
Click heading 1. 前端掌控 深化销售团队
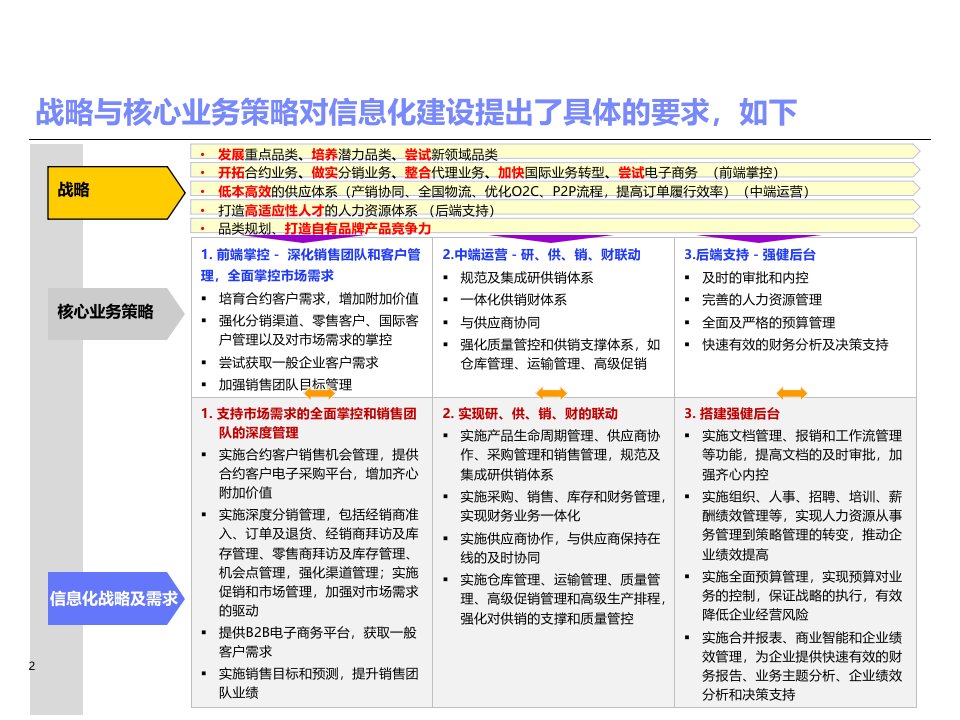click(x=310, y=265)
